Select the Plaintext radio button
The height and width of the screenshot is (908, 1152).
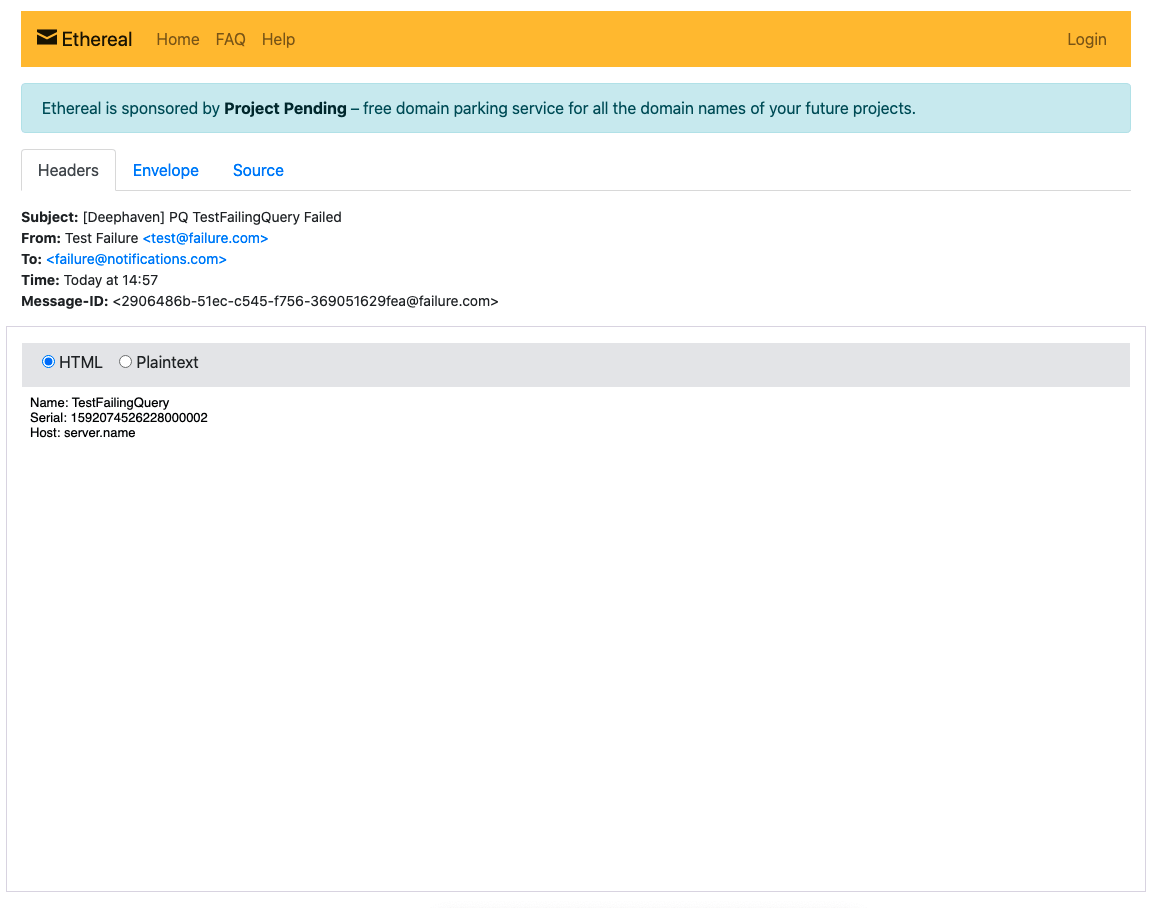coord(125,362)
